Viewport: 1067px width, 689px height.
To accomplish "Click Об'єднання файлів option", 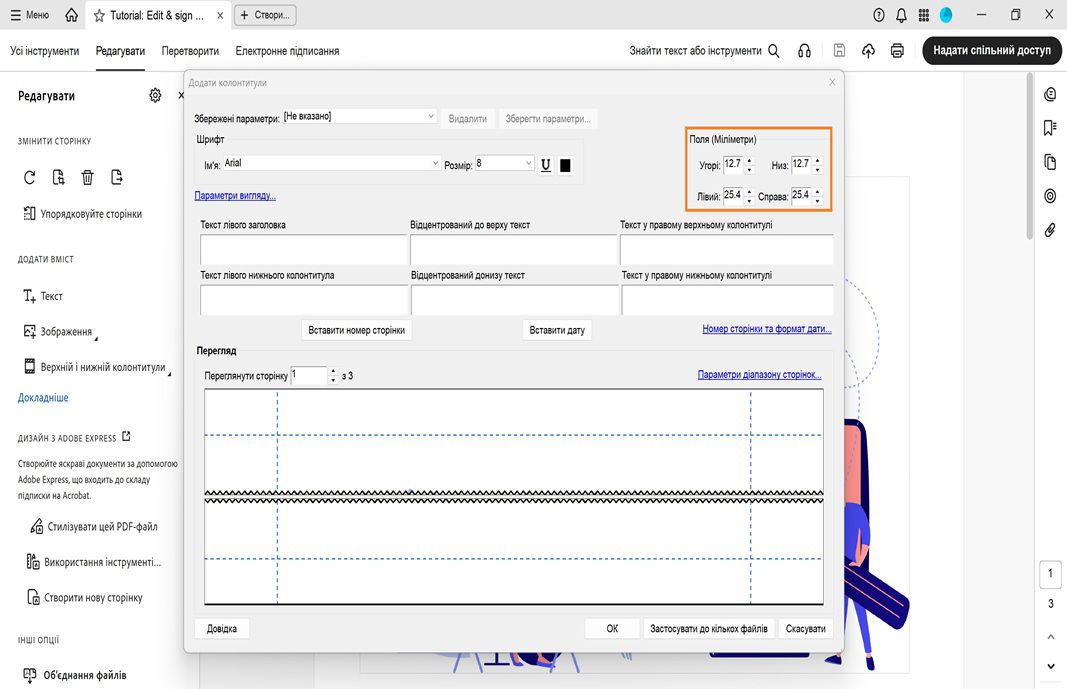I will (x=75, y=675).
